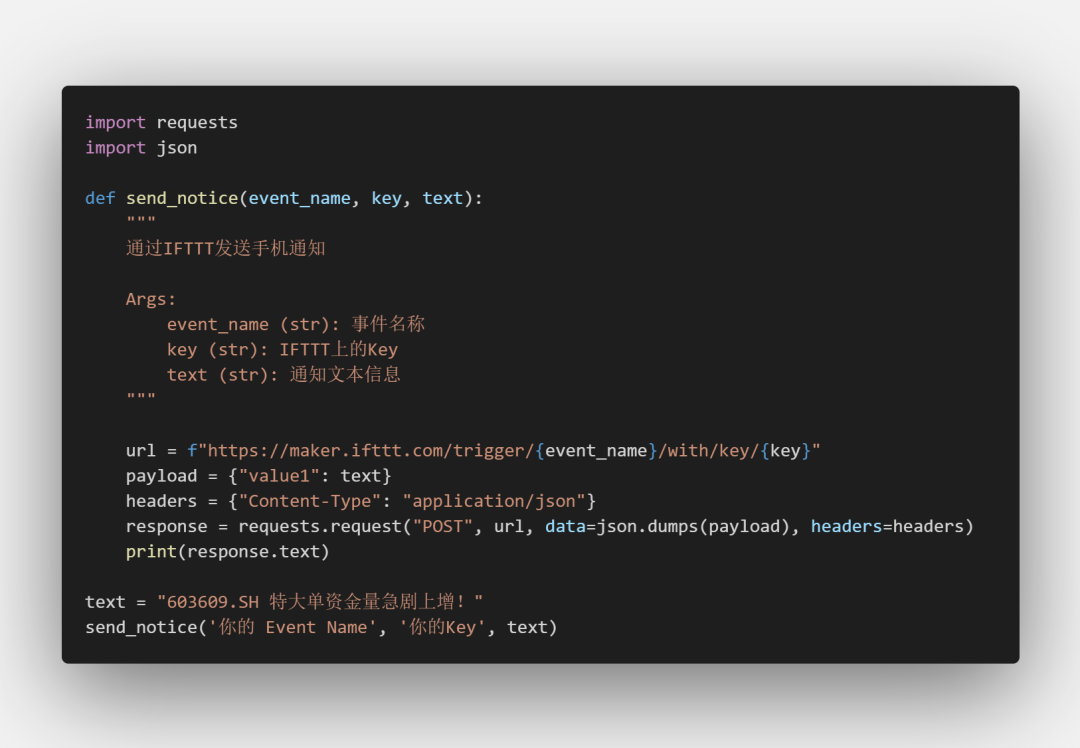Click the 通知文本信息 docstring text
Screen dimensions: 1080x748
345,374
